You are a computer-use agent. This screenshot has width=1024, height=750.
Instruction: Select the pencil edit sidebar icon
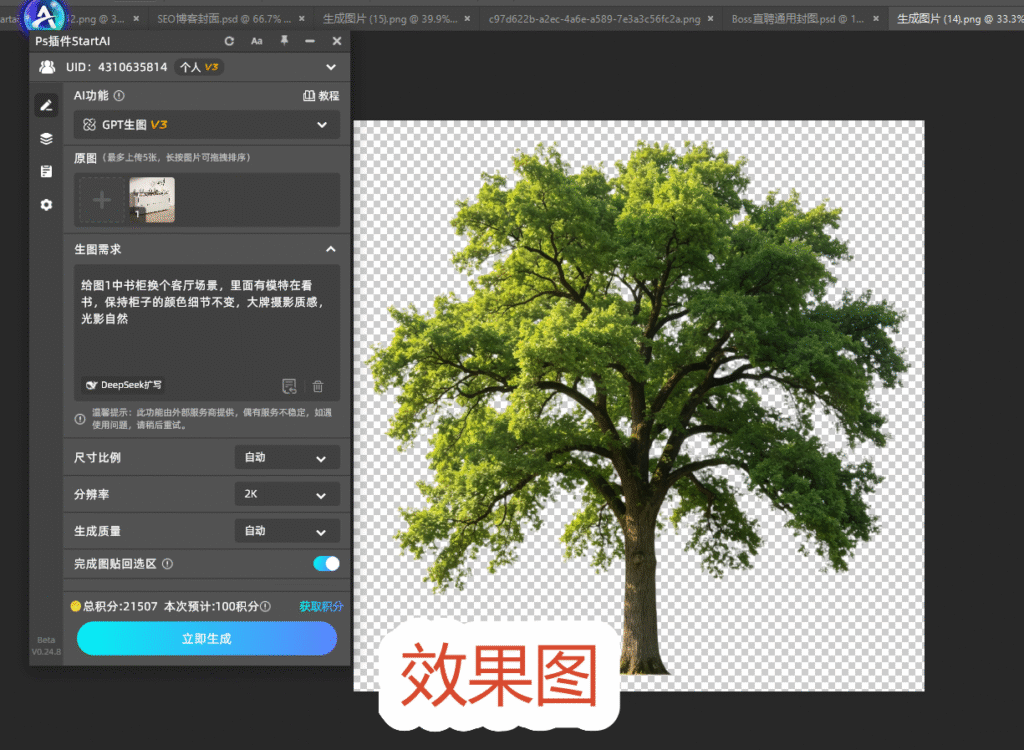pyautogui.click(x=46, y=105)
